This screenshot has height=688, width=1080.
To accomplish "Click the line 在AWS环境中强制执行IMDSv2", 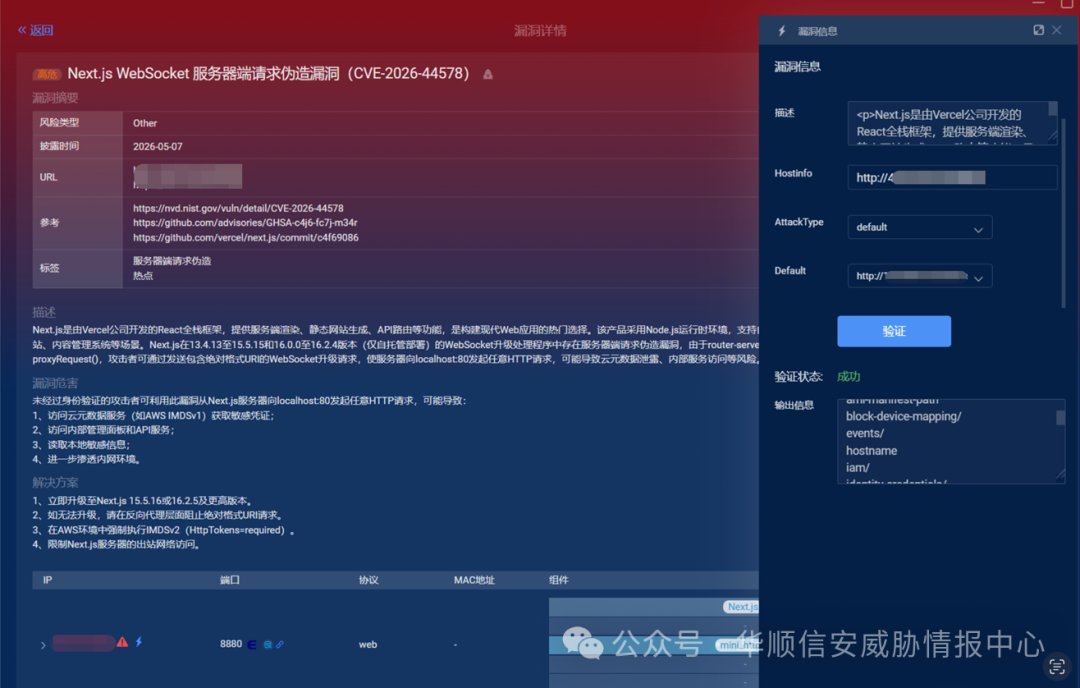I will click(x=164, y=530).
